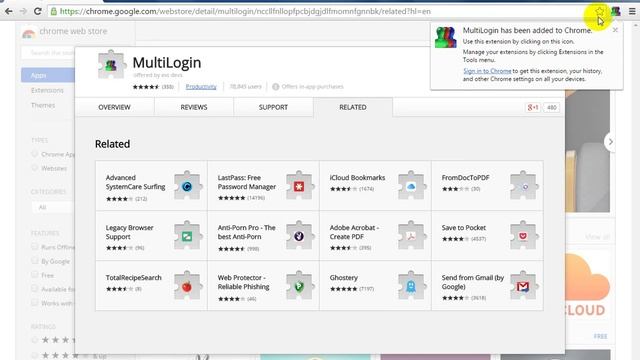Click the Ghostery ghost icon
The height and width of the screenshot is (360, 640).
411,285
